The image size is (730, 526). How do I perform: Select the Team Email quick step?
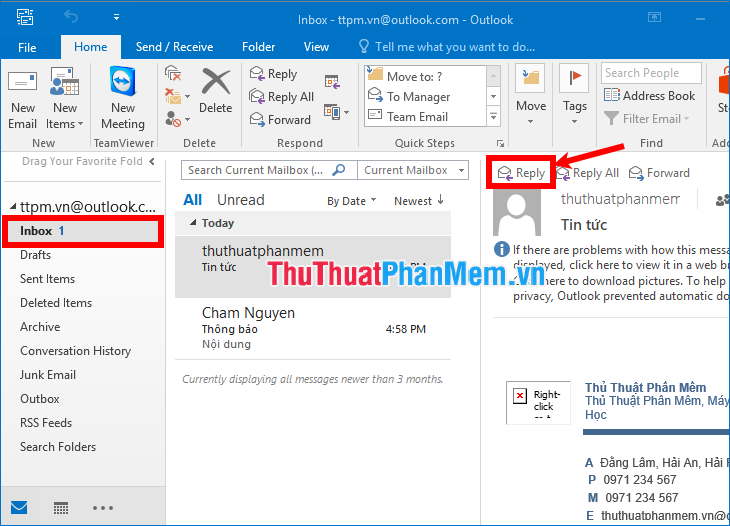(x=425, y=116)
